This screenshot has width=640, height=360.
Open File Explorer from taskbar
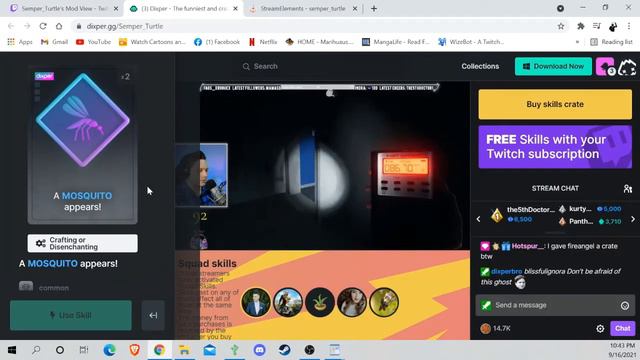[184, 350]
